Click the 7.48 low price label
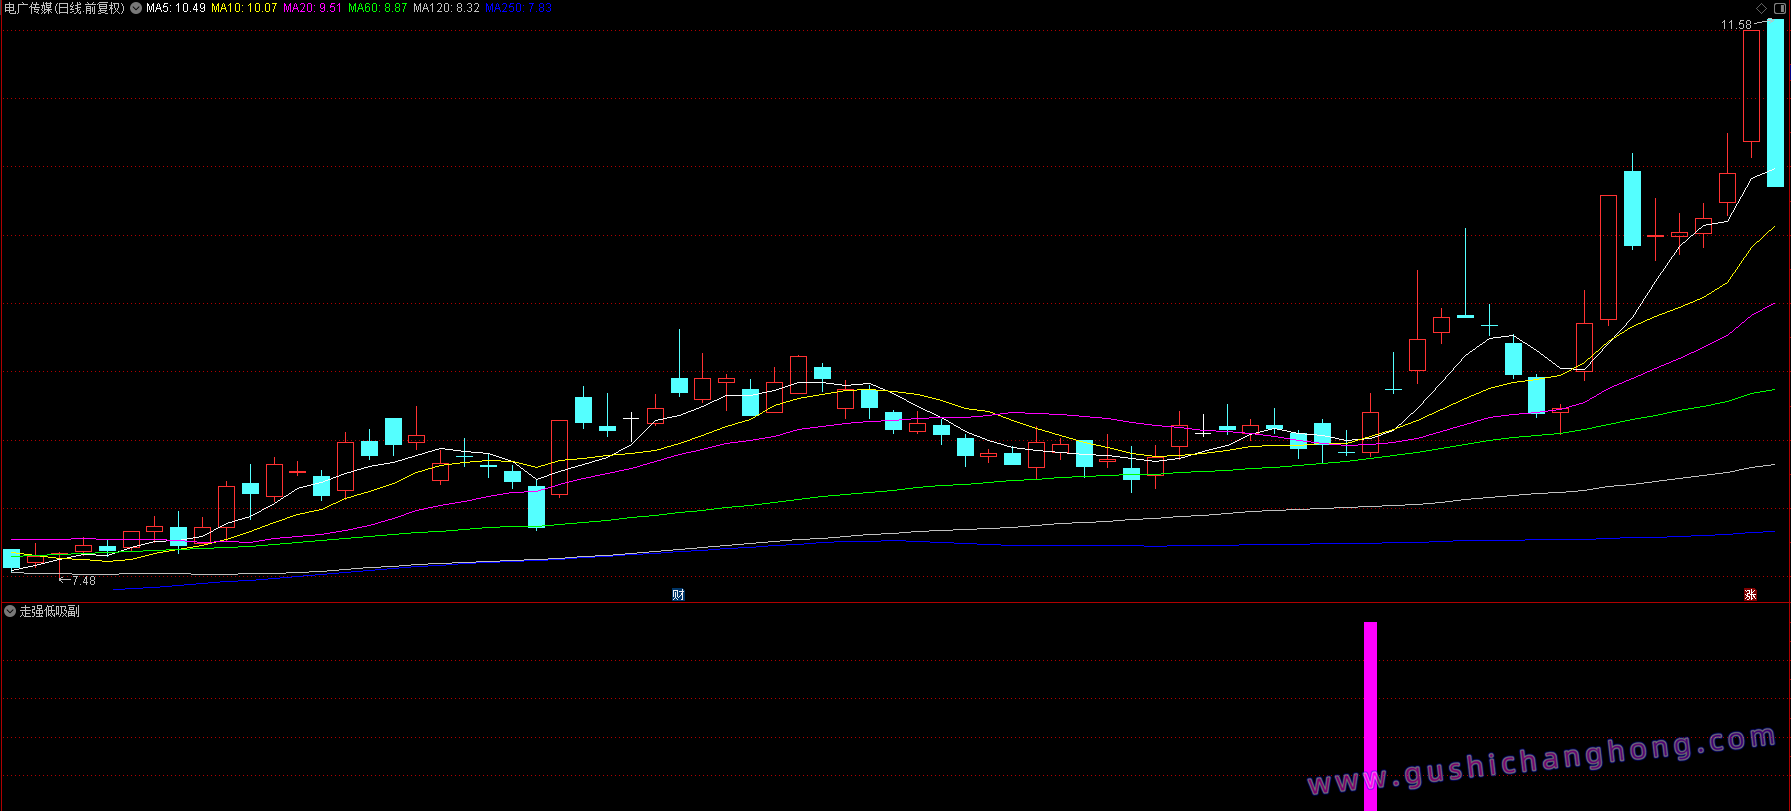Image resolution: width=1791 pixels, height=811 pixels. pos(84,581)
